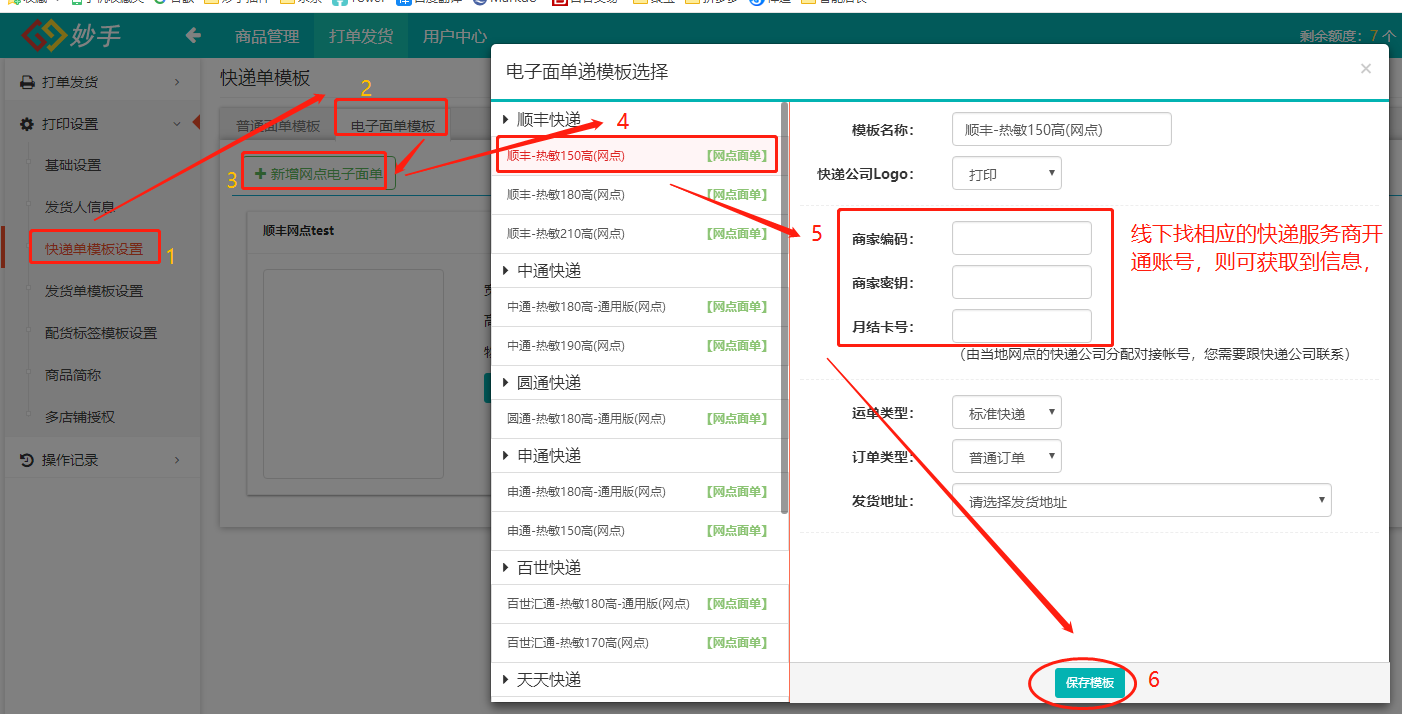This screenshot has width=1402, height=714.
Task: Select 打单发货 in the top navigation bar
Action: (x=361, y=36)
